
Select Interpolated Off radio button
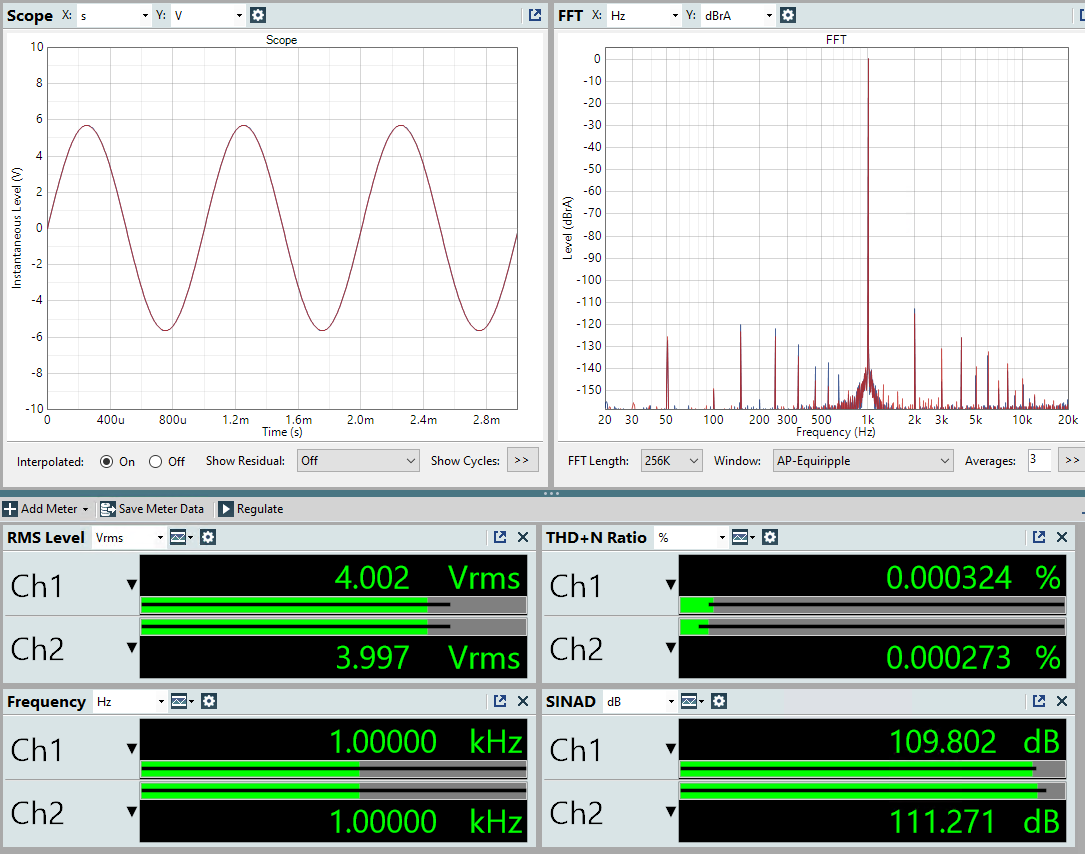click(155, 461)
